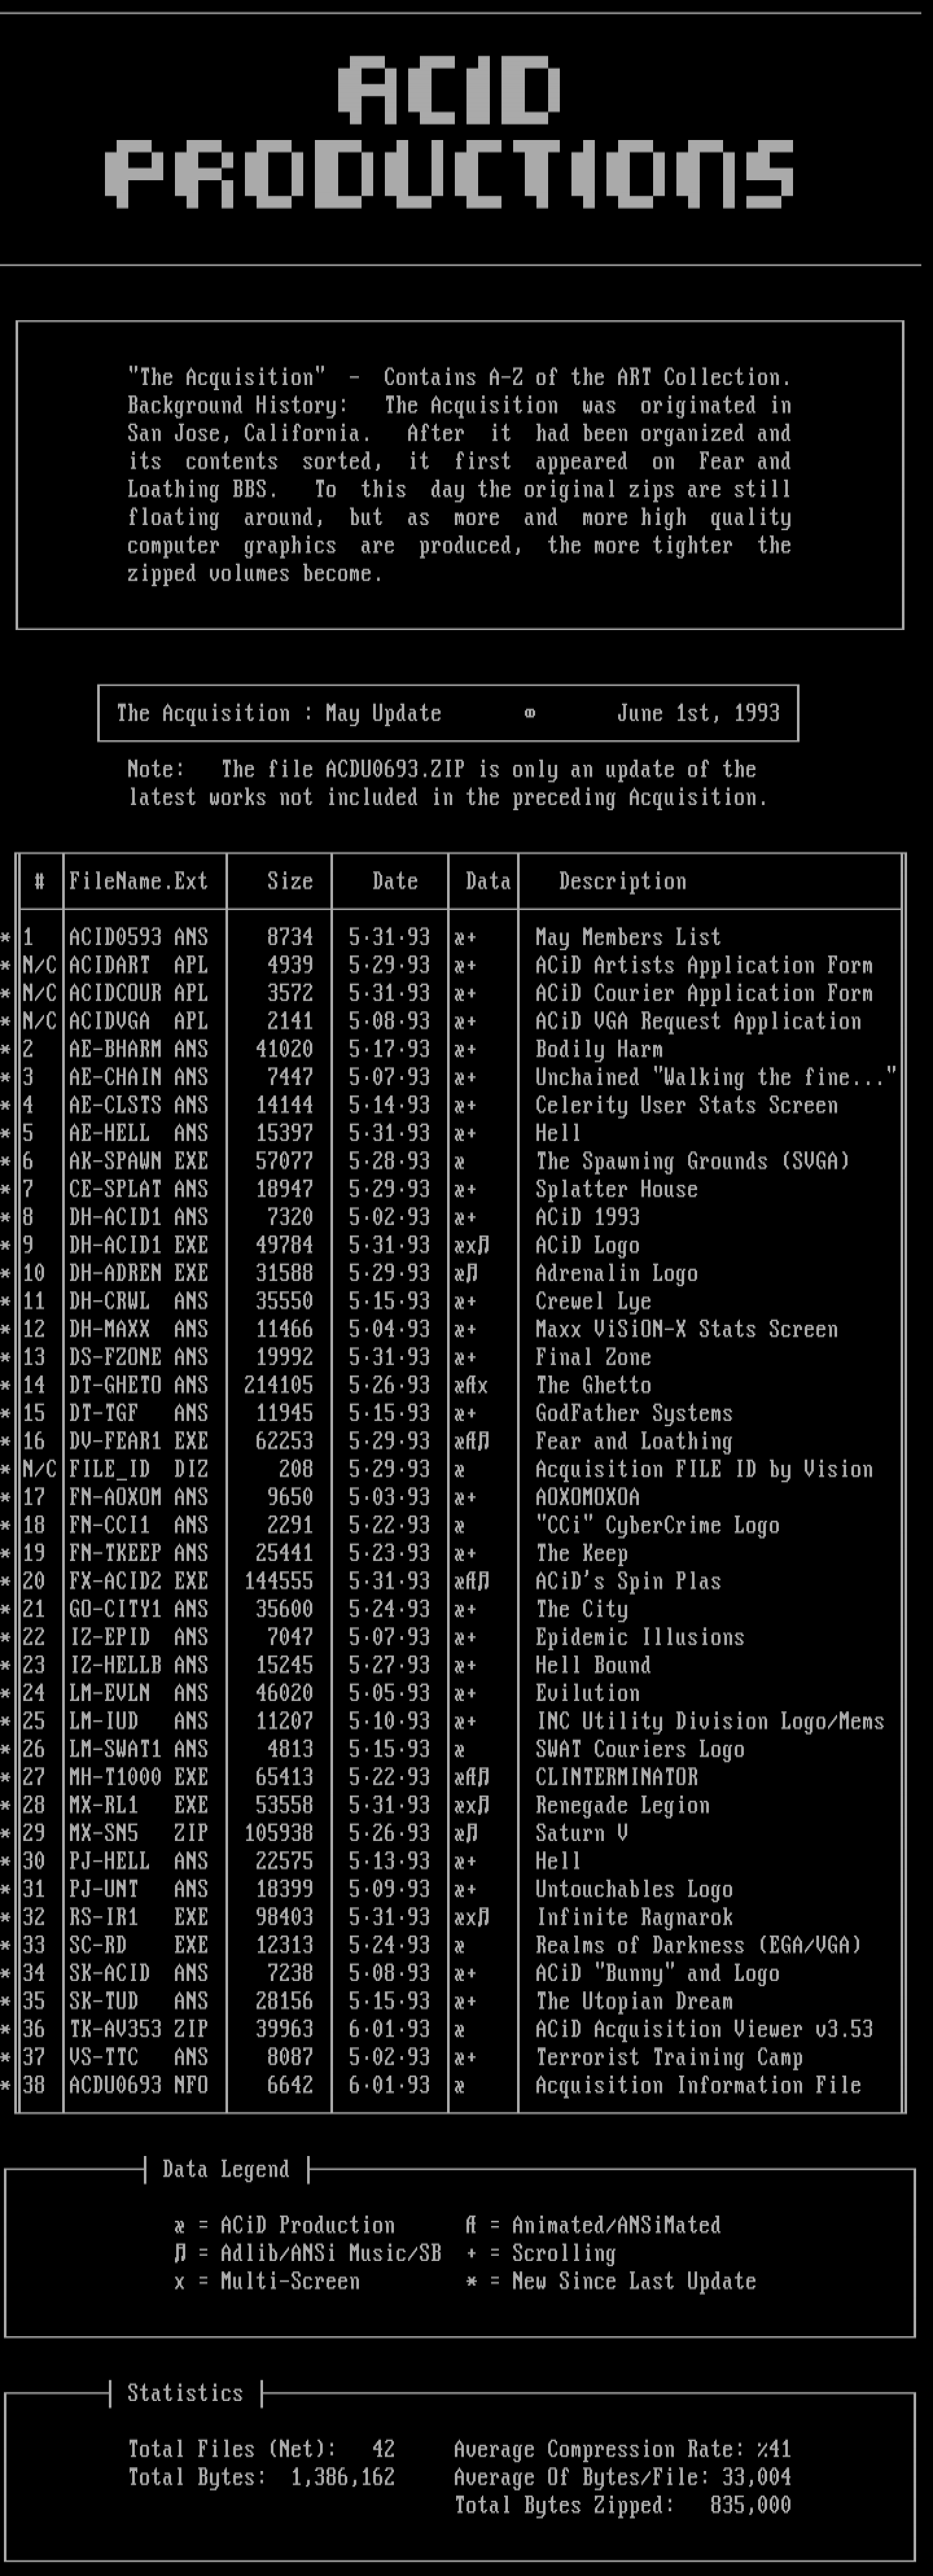Click the "FileName.Ext" column header
The width and height of the screenshot is (933, 2576).
[x=138, y=881]
